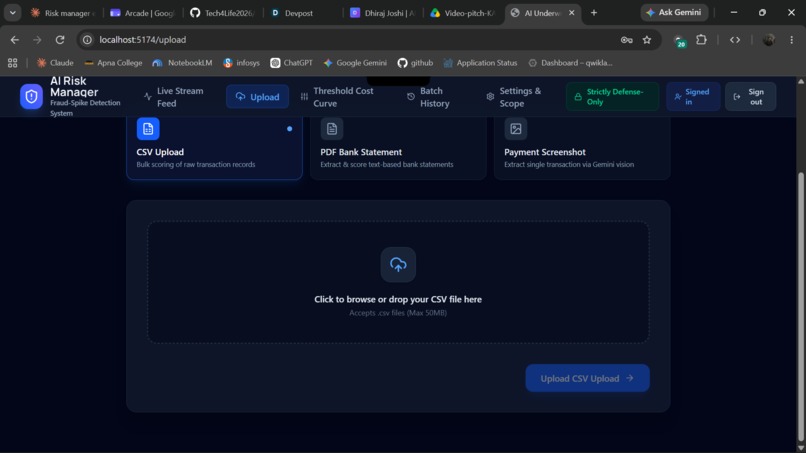Open the code brackets toolbar icon
Screen dimensions: 806x453
pyautogui.click(x=735, y=40)
